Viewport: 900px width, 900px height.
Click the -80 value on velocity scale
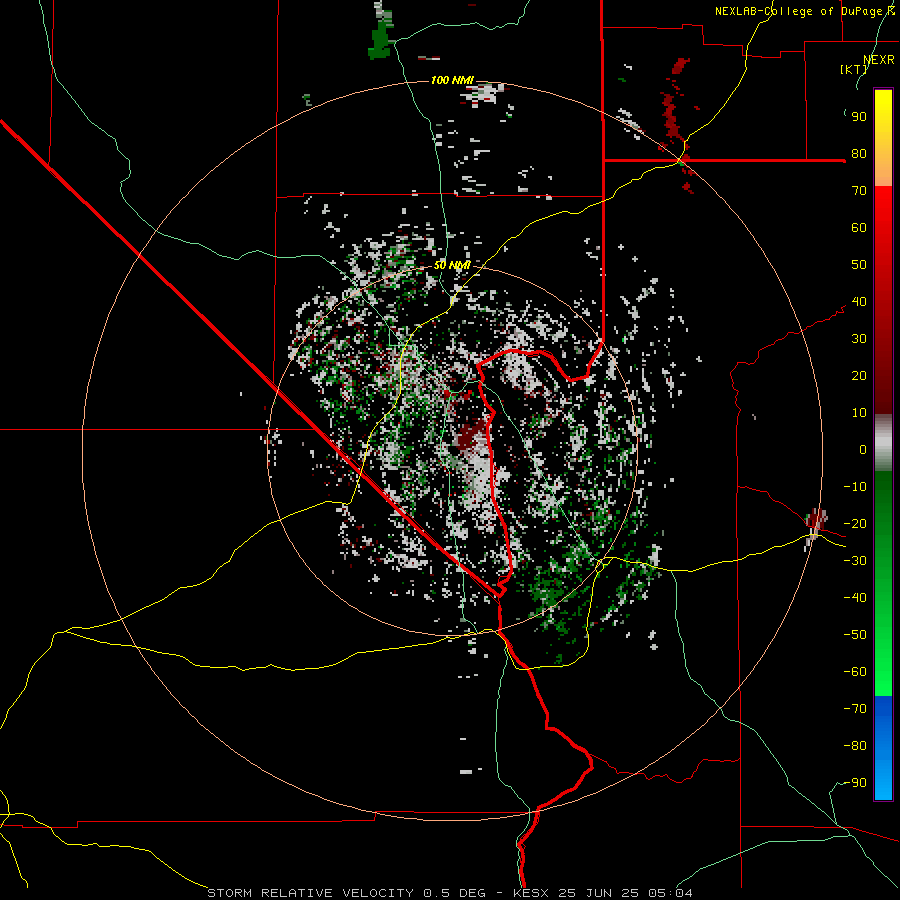pos(855,746)
